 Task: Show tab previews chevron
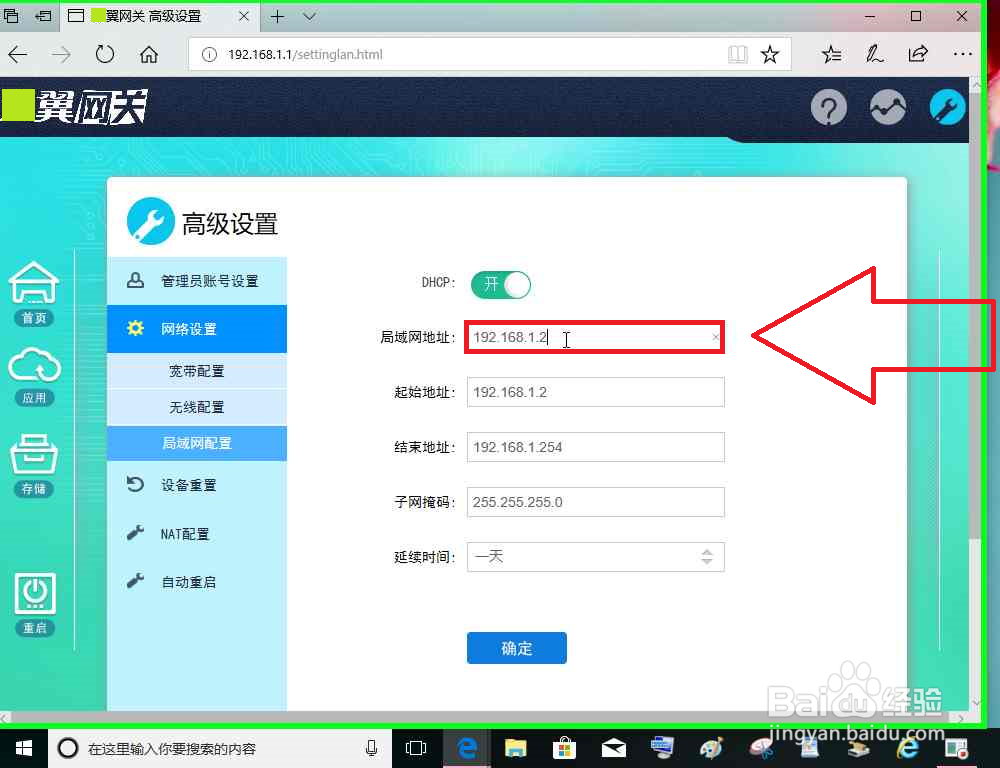[309, 16]
